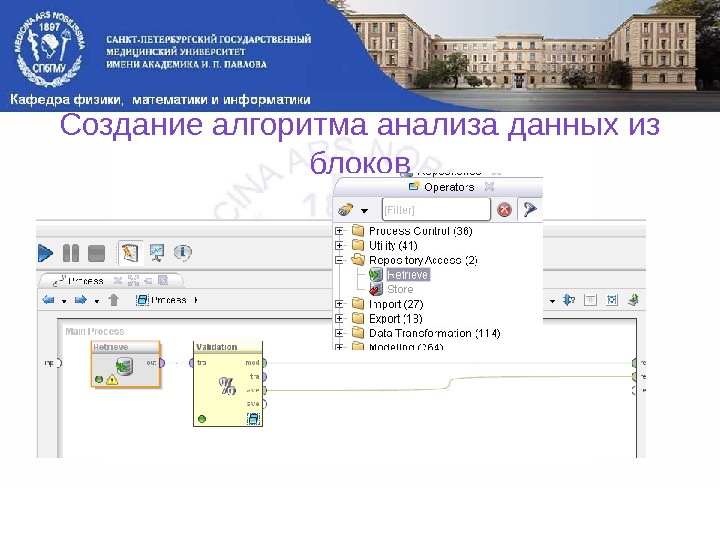The image size is (720, 540).
Task: Open the dropdown arrow in process right toolbar
Action: tap(552, 301)
